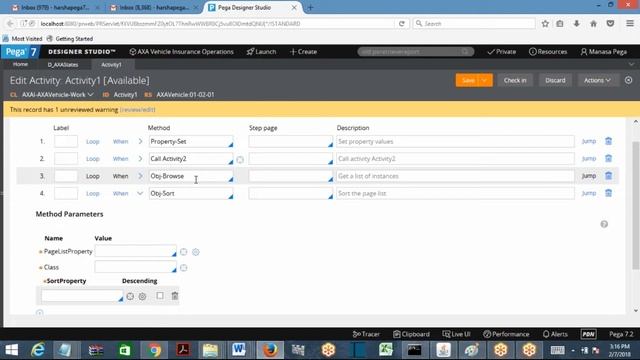Expand step 2 Call Activity2 parameters arrow

[140, 158]
